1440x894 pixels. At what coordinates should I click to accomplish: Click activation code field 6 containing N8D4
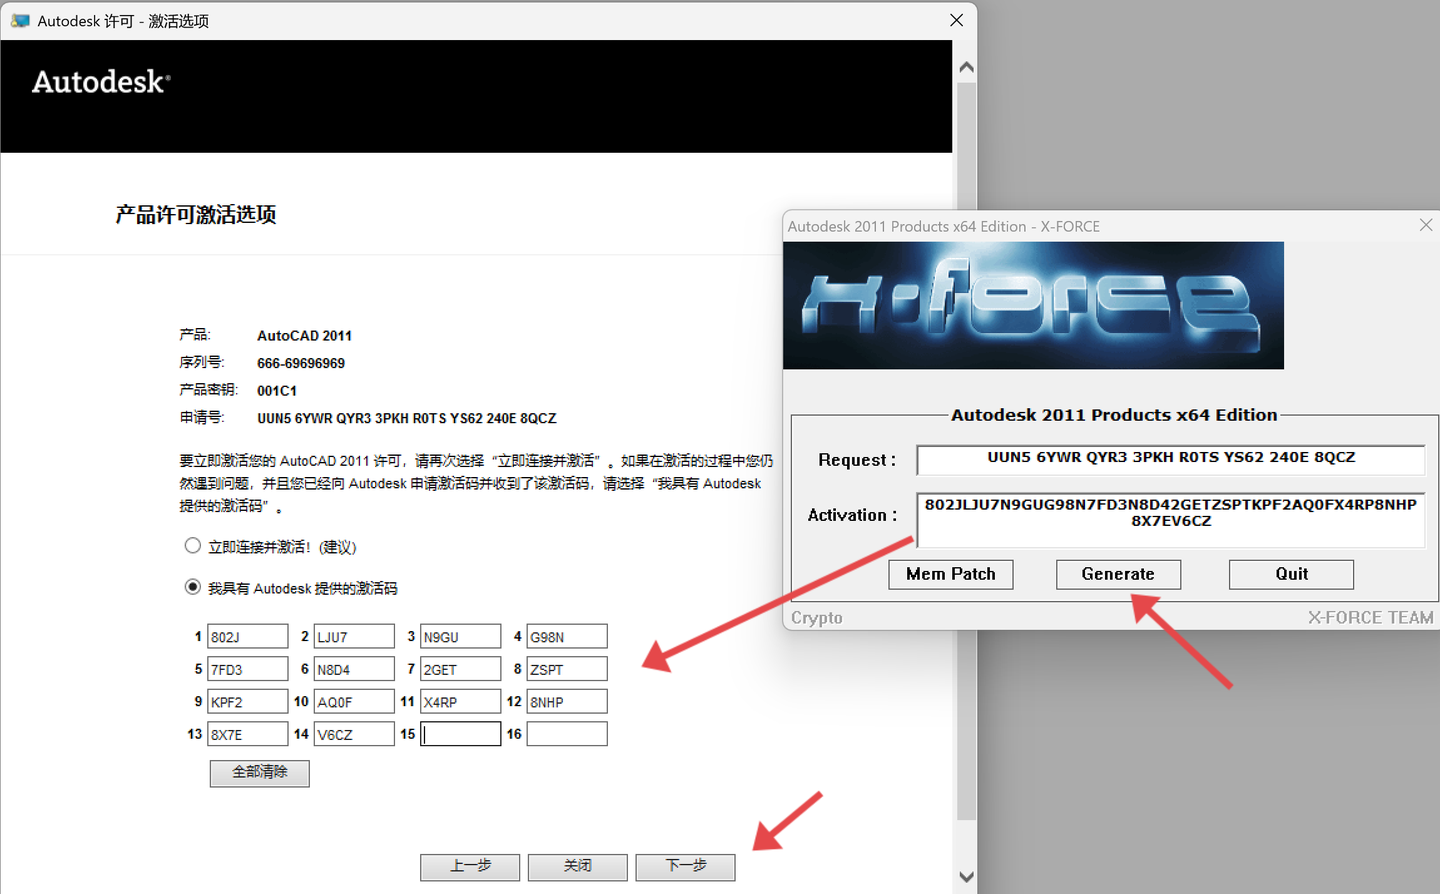pos(354,669)
